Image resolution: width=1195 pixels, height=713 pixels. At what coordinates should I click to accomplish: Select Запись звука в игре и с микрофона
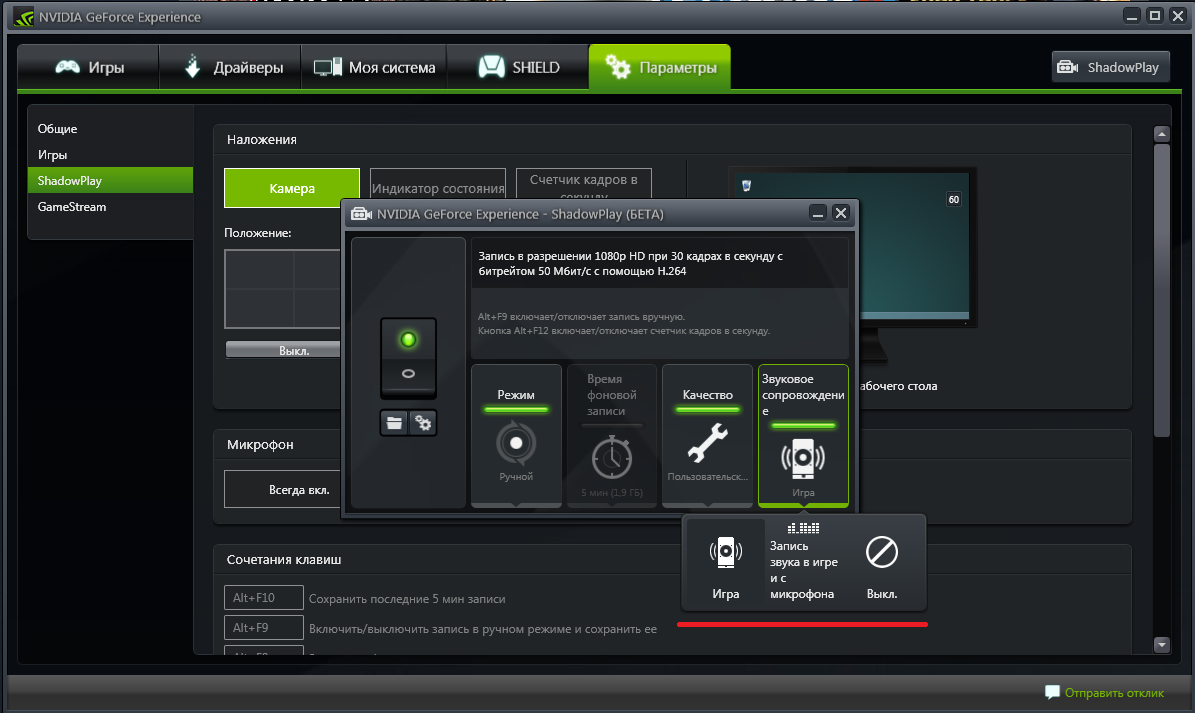tap(803, 564)
